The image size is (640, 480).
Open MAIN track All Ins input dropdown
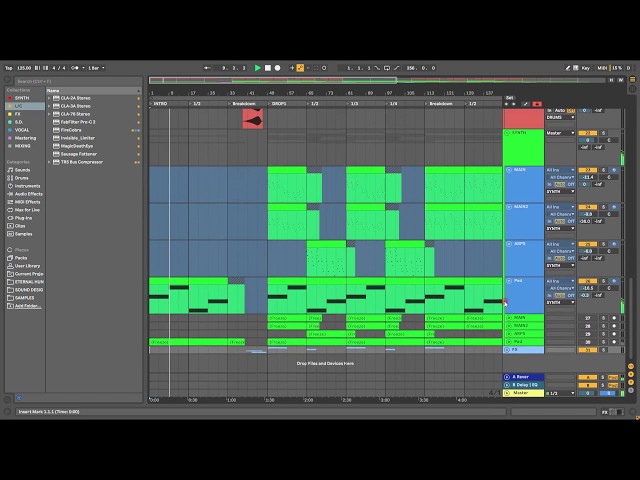[x=560, y=170]
